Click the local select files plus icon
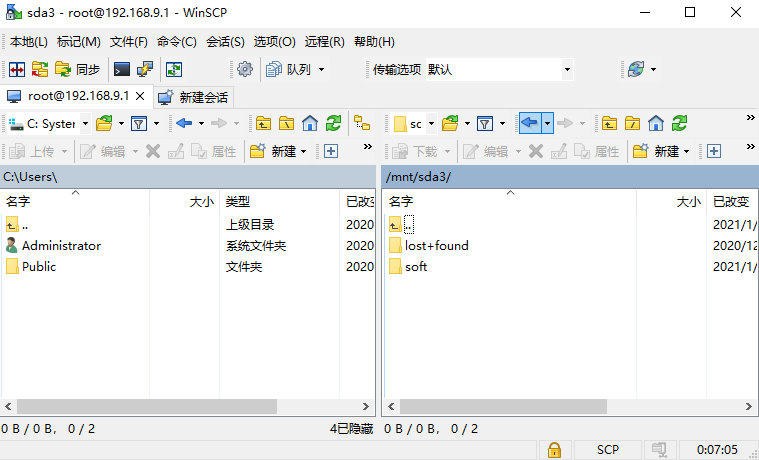This screenshot has width=759, height=460. (331, 152)
